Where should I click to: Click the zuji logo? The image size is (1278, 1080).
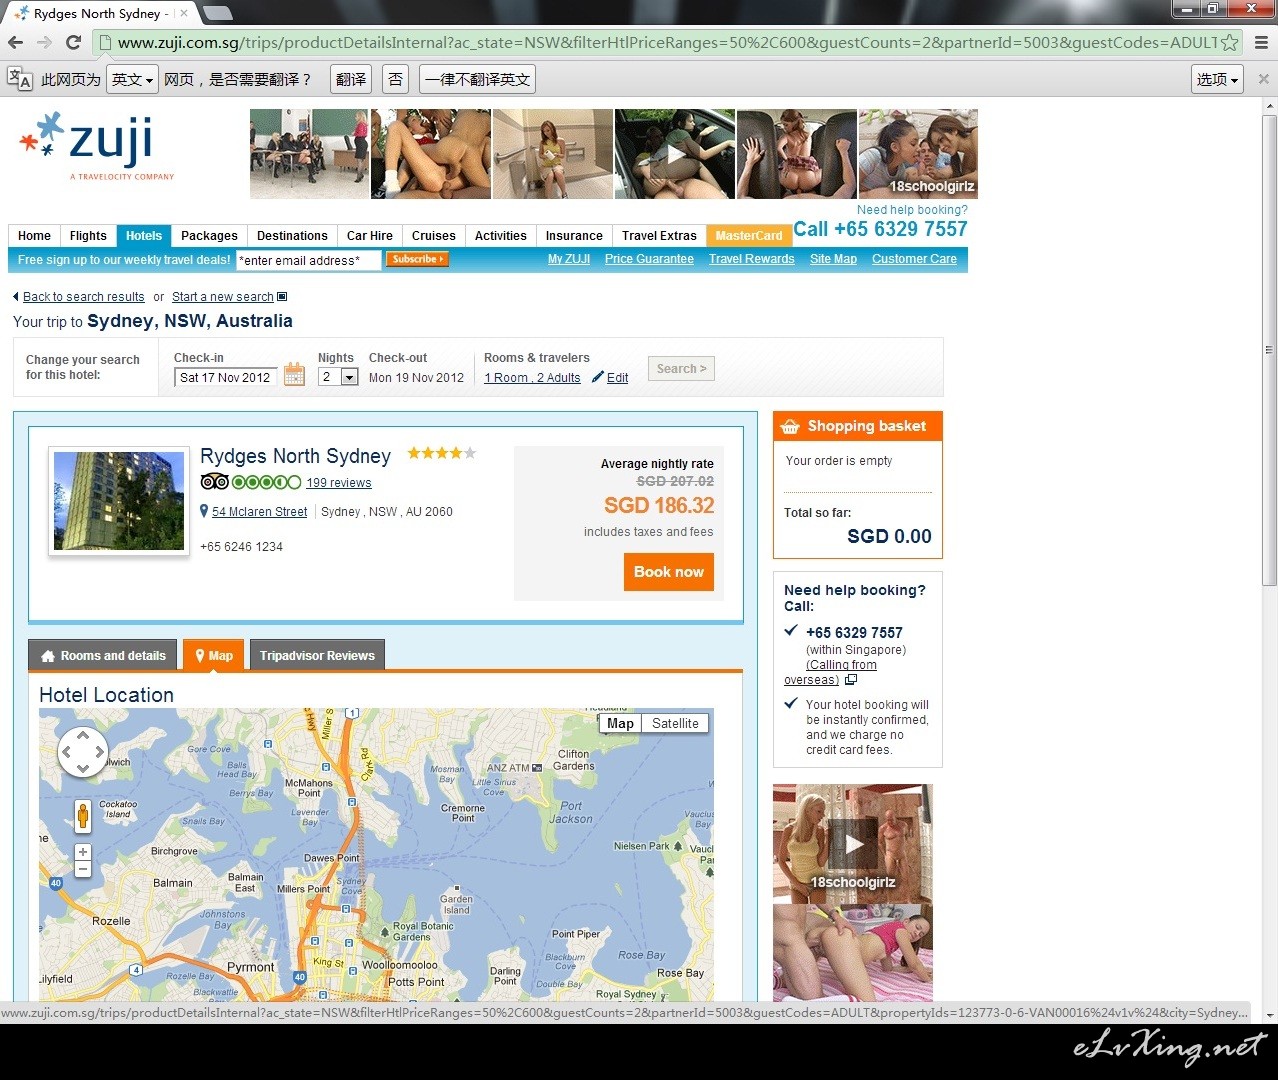[97, 146]
